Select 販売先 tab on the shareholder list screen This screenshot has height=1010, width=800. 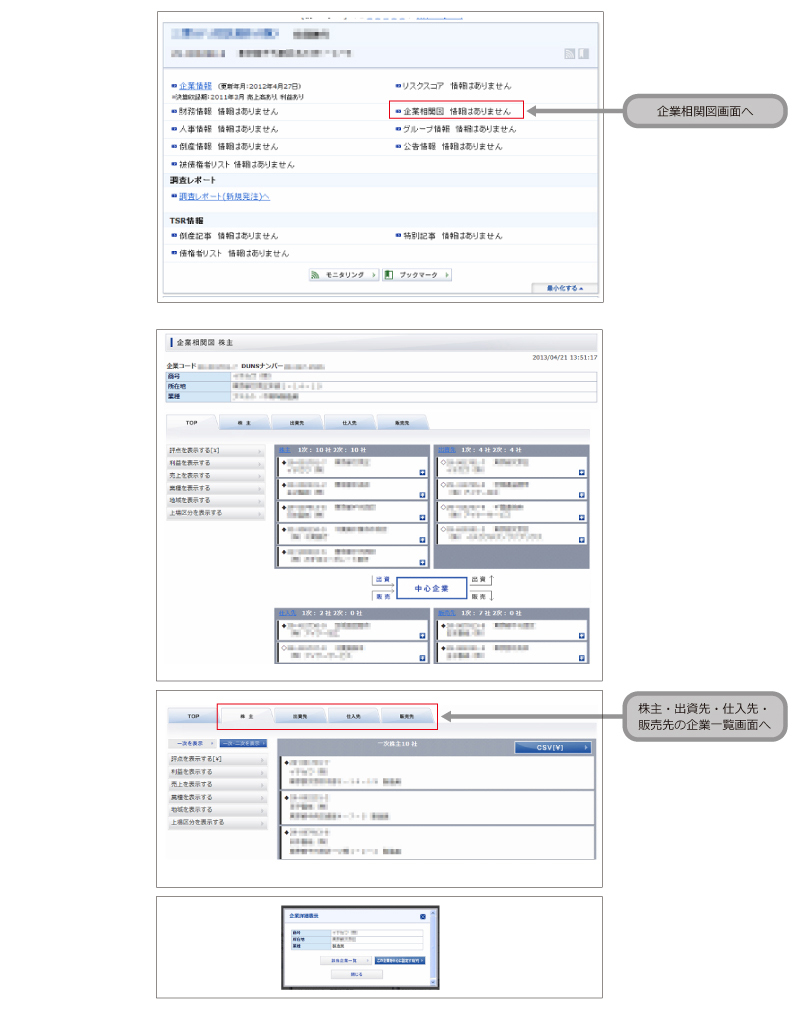pos(407,716)
